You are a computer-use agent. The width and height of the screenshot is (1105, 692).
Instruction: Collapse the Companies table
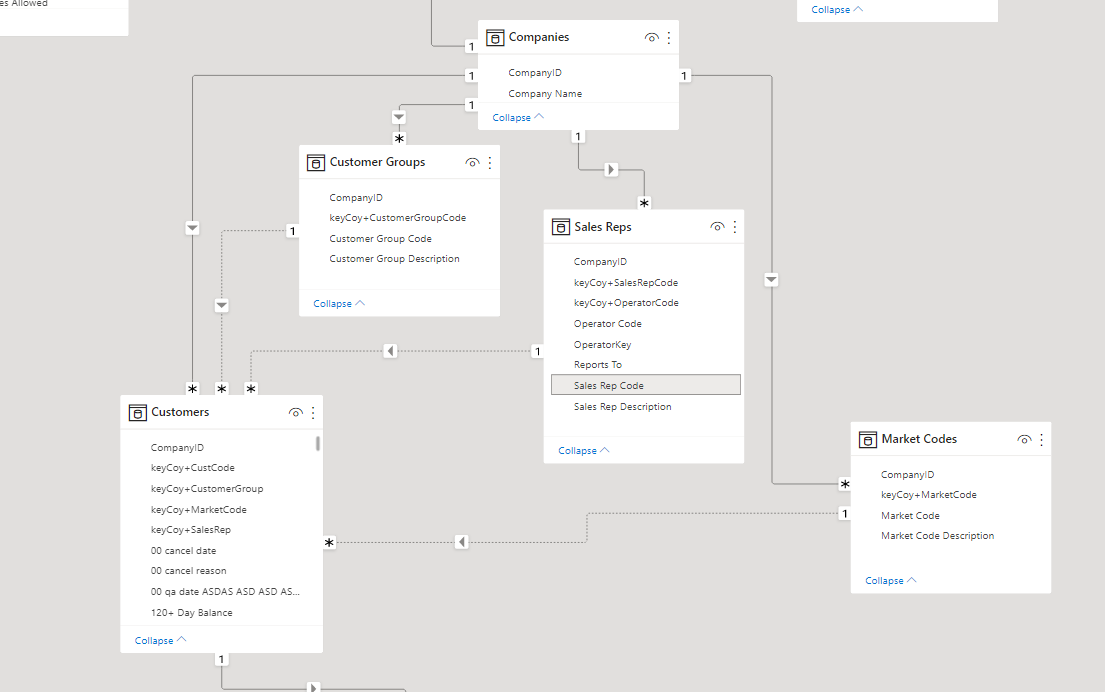(518, 118)
